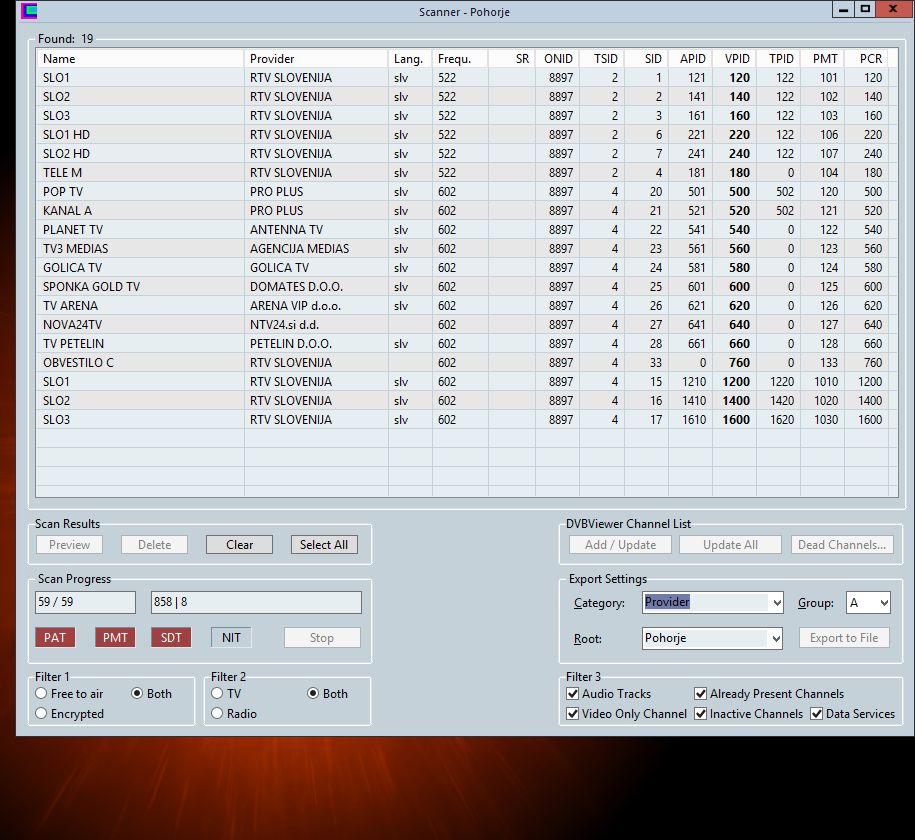Select the PLANET TV row
Screen dimensions: 915x840
point(467,230)
